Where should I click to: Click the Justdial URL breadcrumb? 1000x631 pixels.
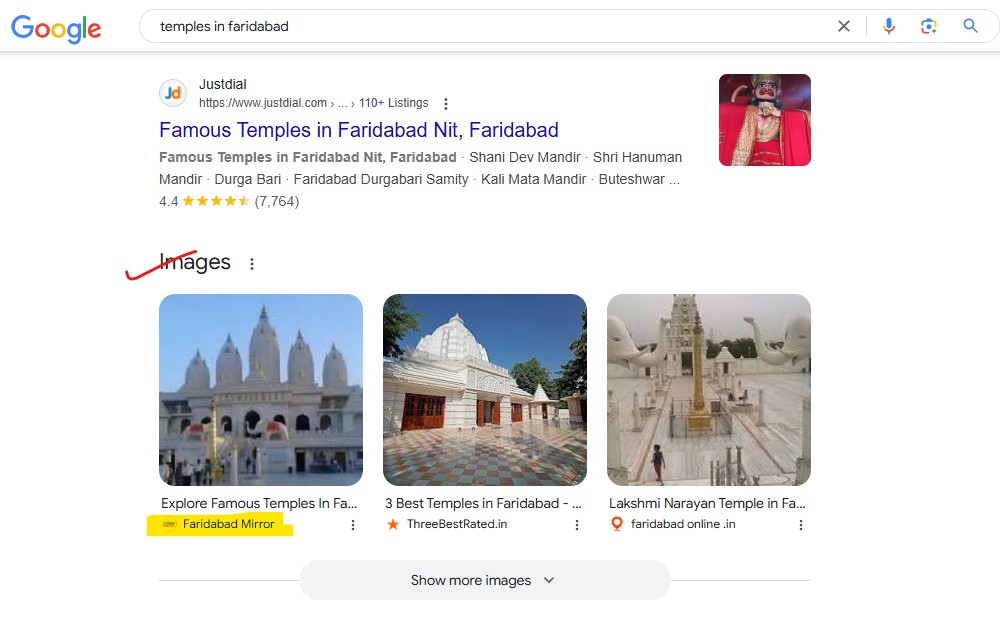click(300, 103)
